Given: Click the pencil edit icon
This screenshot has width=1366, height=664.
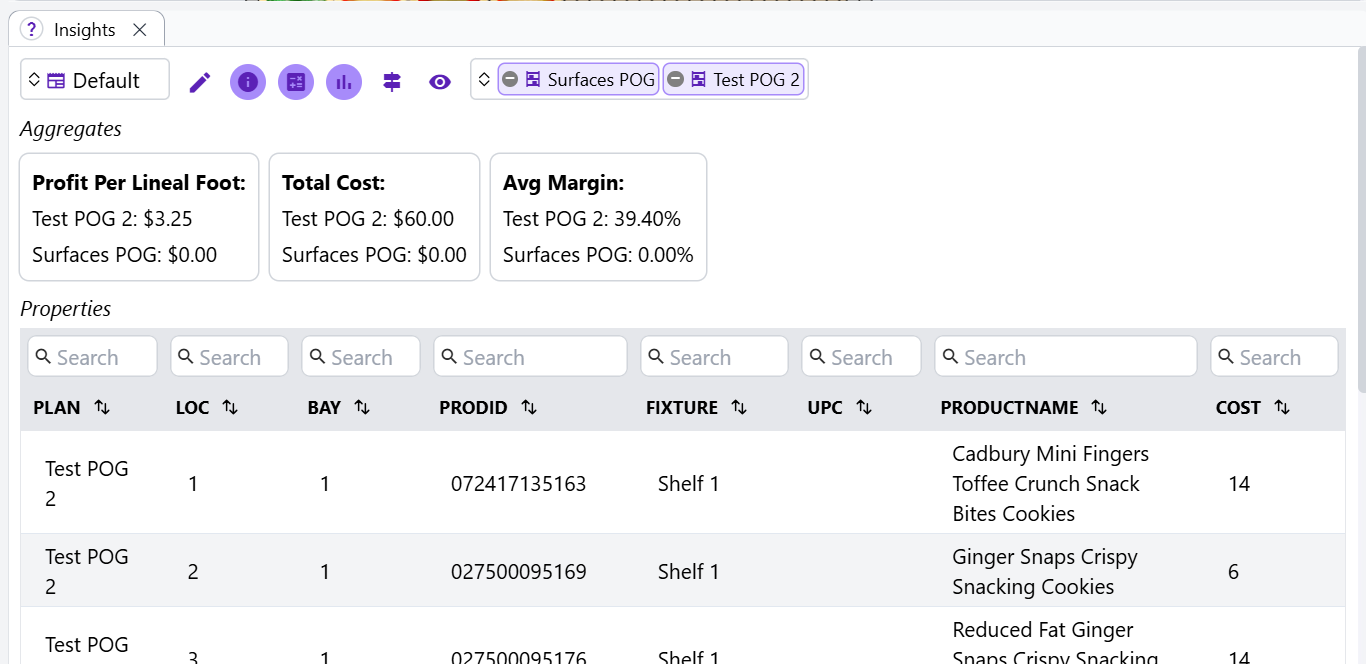Looking at the screenshot, I should 200,82.
